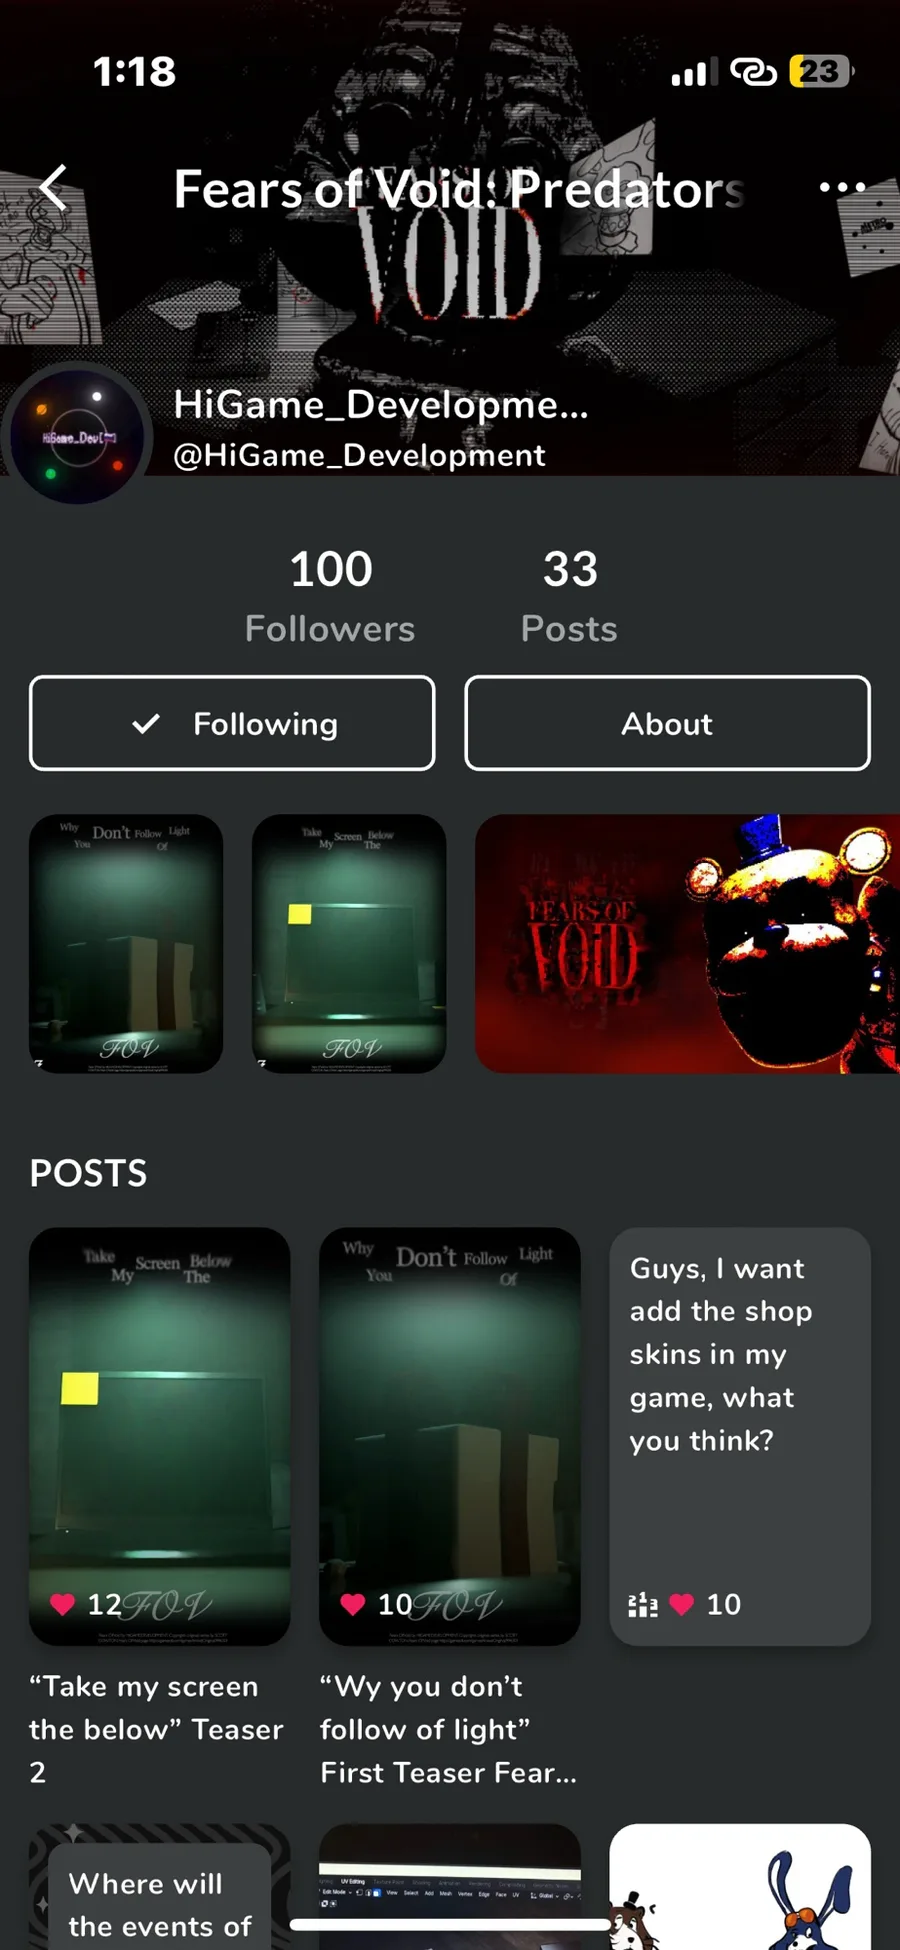Tap the back arrow icon

coord(54,187)
